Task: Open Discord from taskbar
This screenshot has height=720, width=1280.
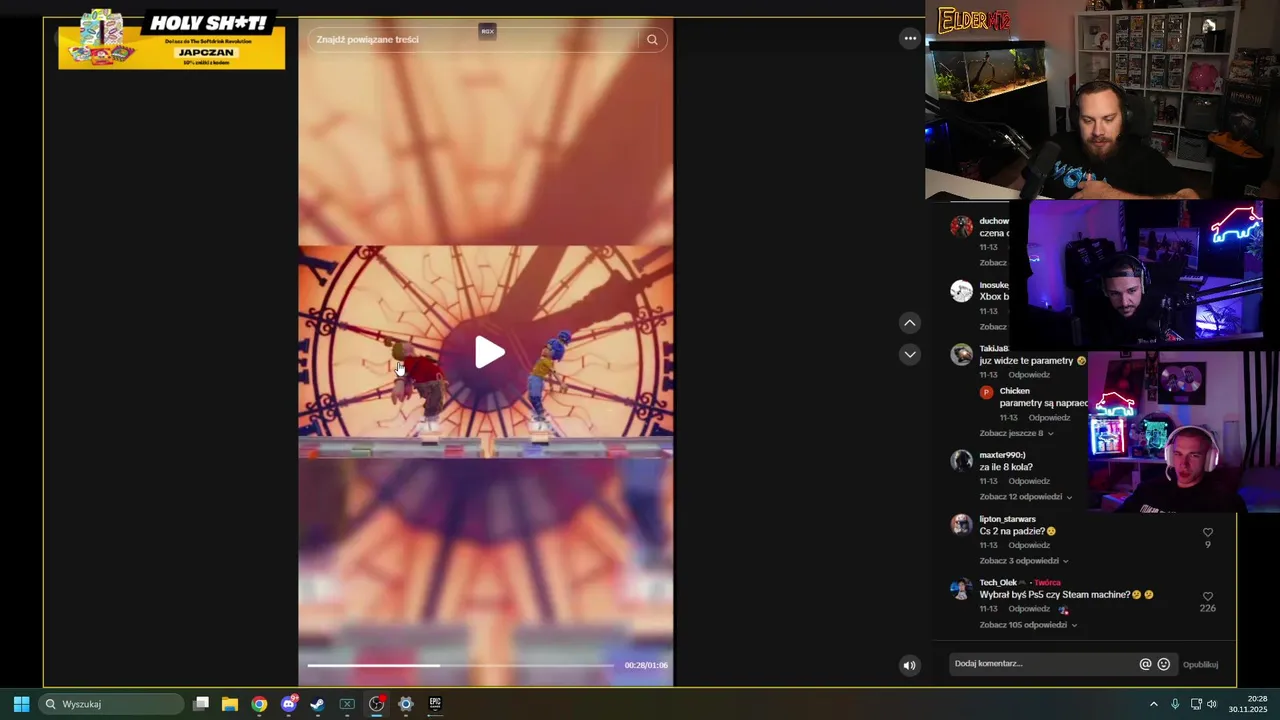Action: pyautogui.click(x=289, y=704)
